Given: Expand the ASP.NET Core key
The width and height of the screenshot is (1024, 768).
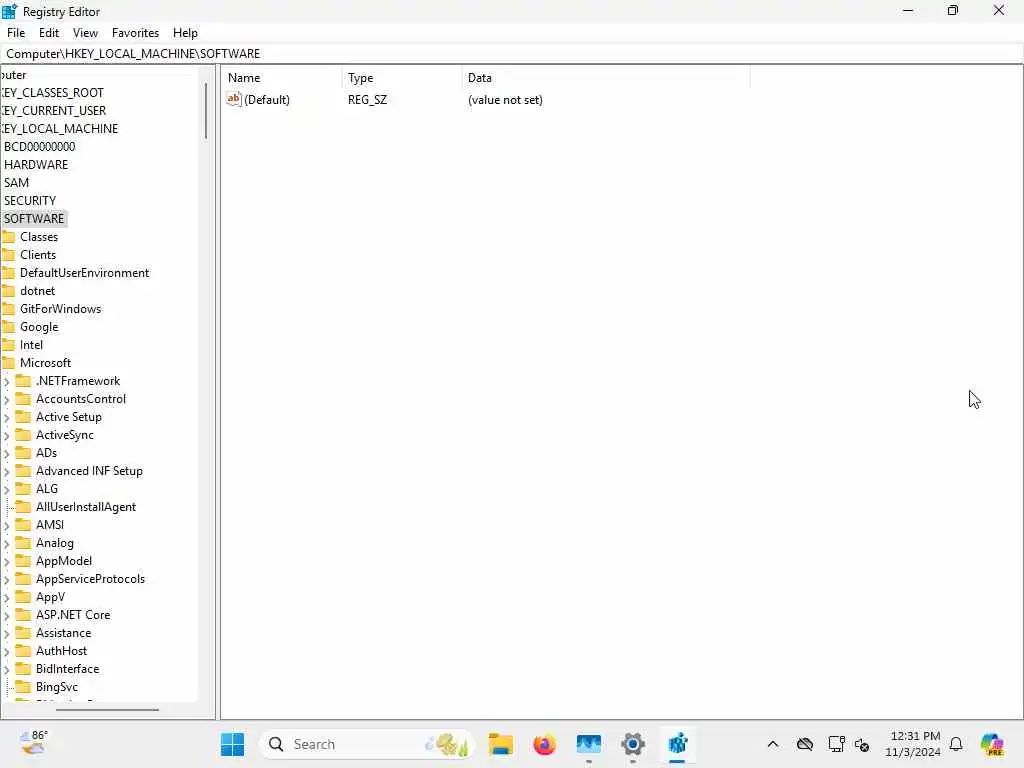Looking at the screenshot, I should point(7,615).
